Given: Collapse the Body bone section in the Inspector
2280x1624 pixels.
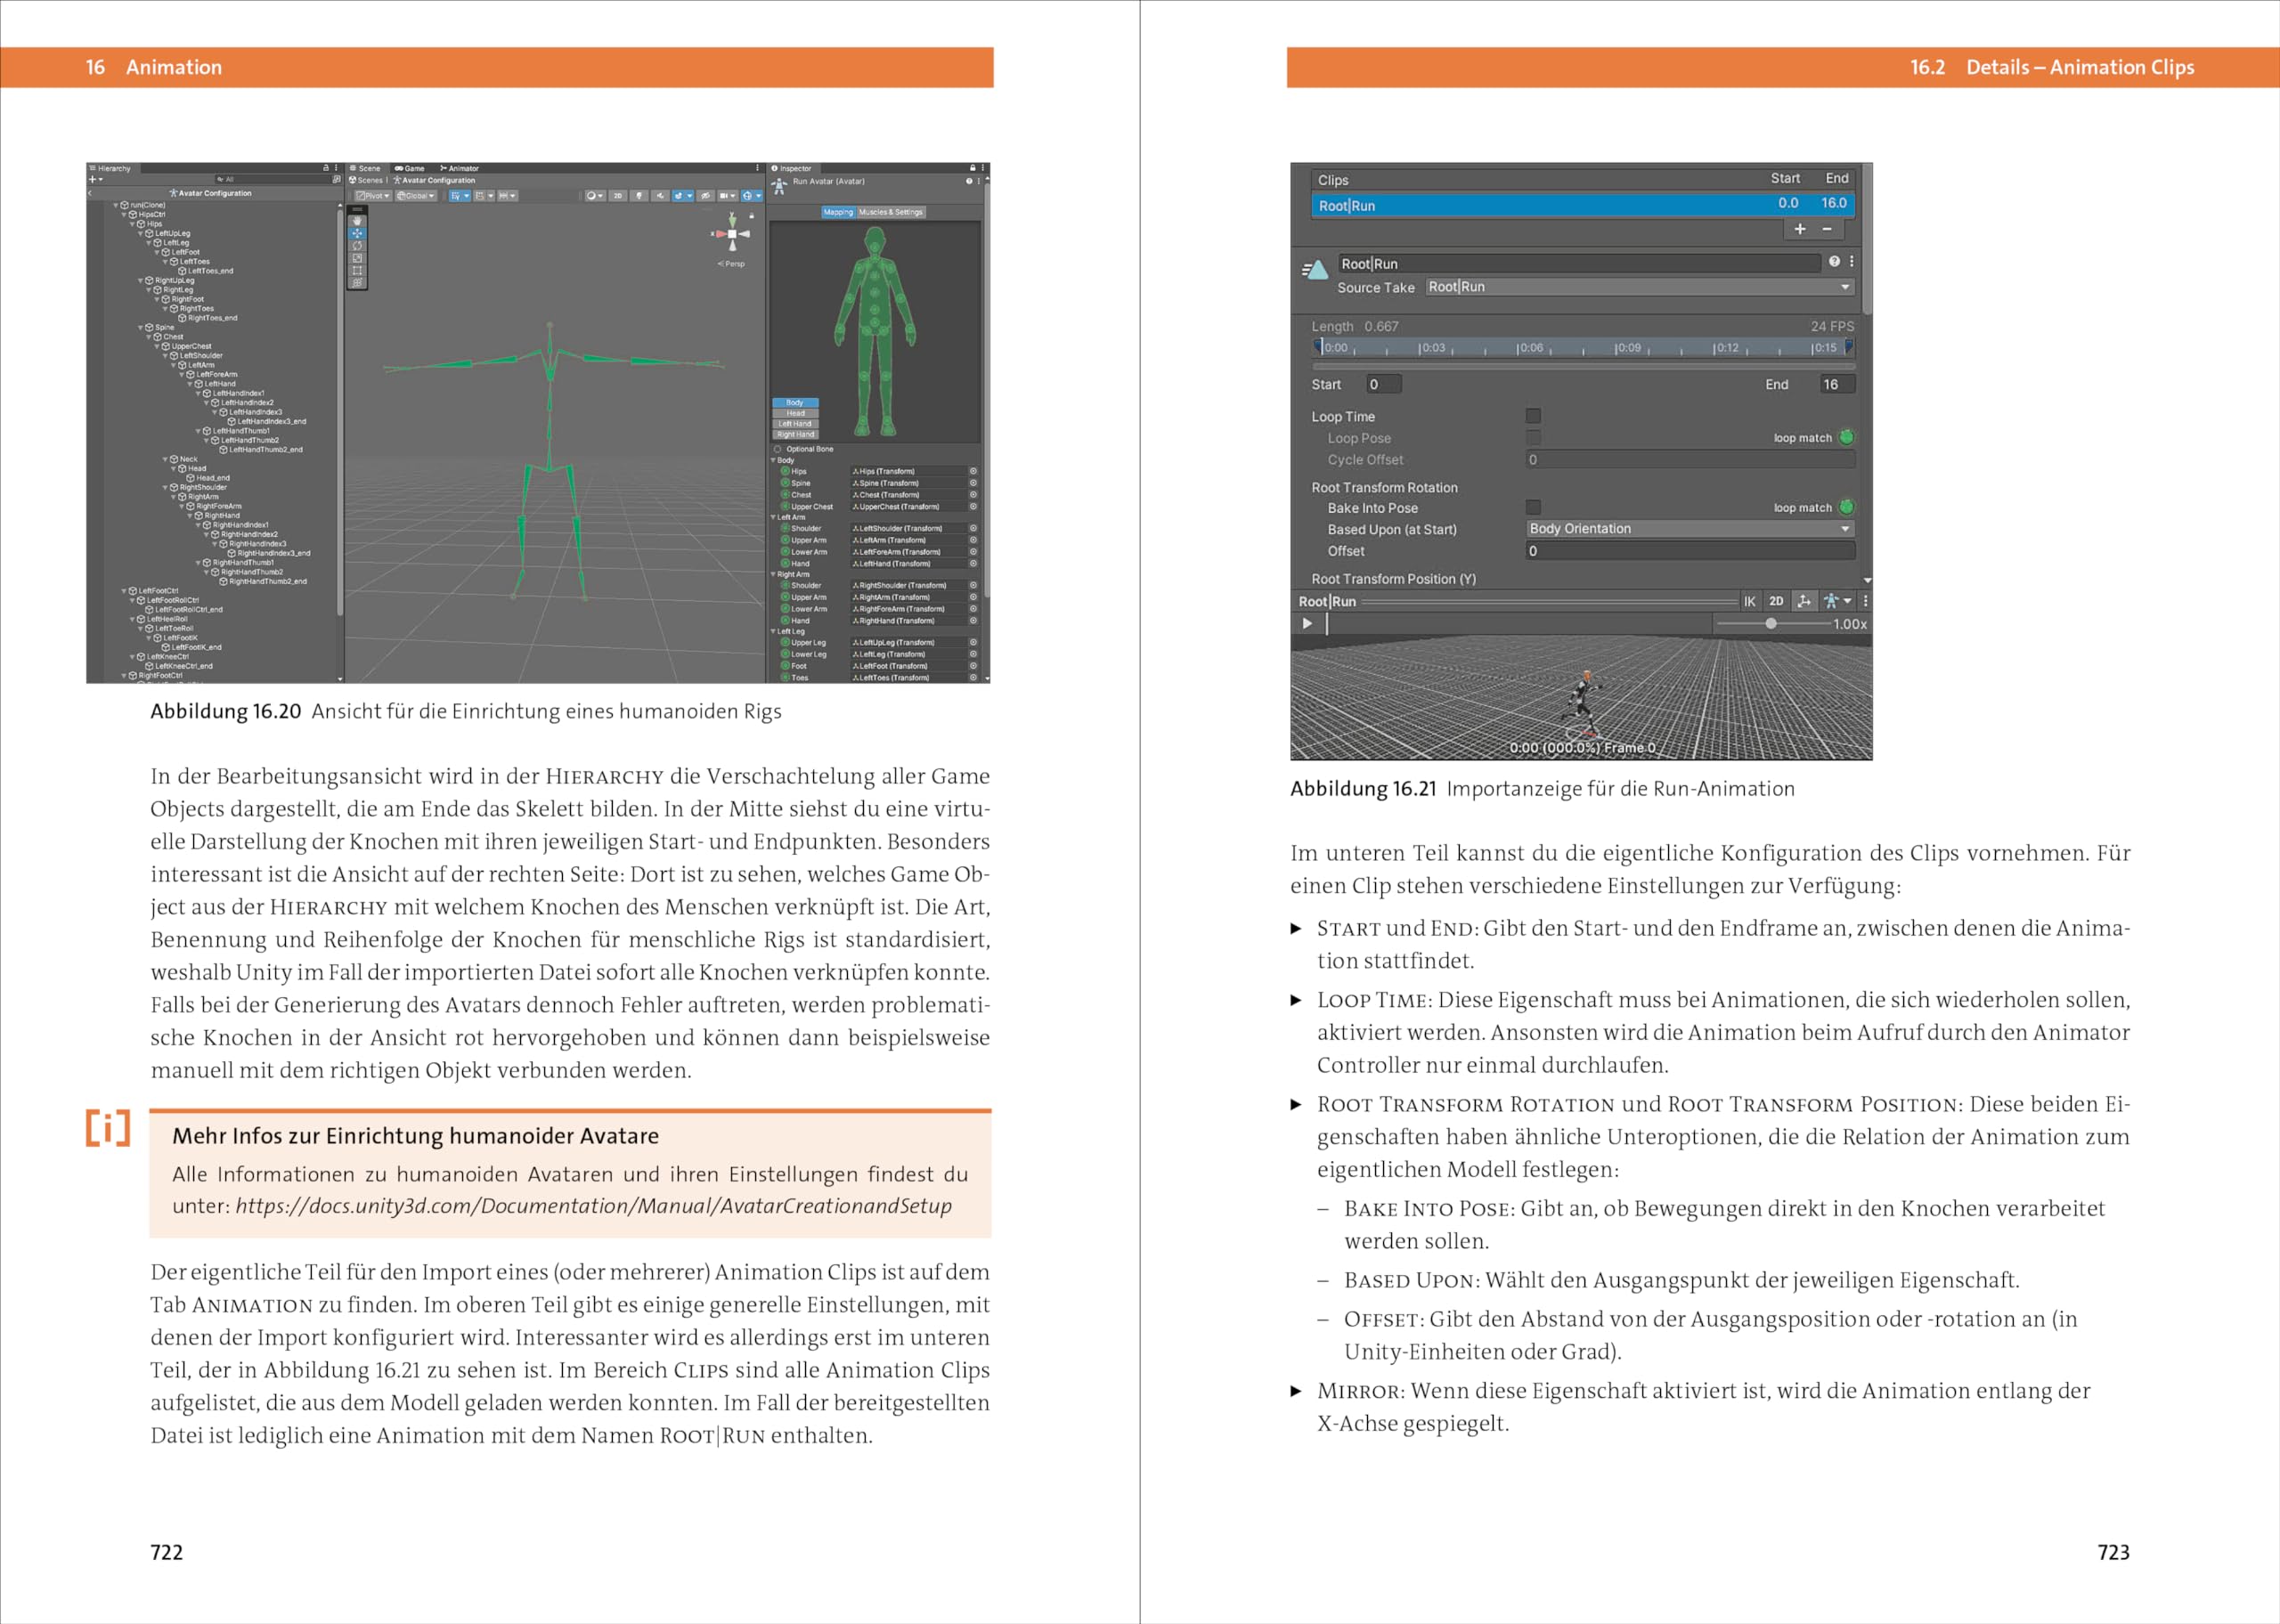Looking at the screenshot, I should point(773,460).
